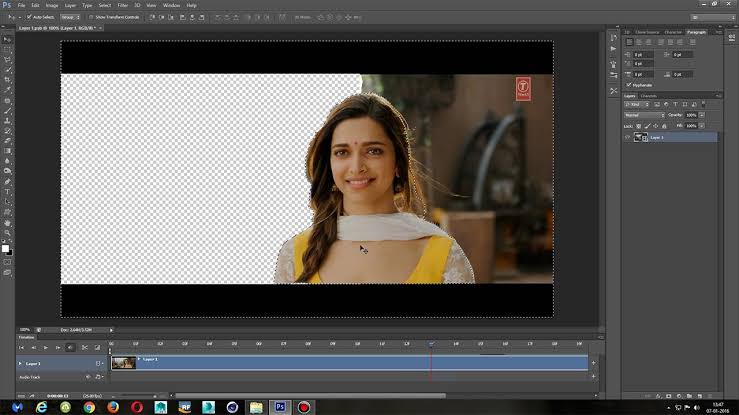This screenshot has width=739, height=415.
Task: Open the Audio Track music note menu
Action: click(99, 377)
